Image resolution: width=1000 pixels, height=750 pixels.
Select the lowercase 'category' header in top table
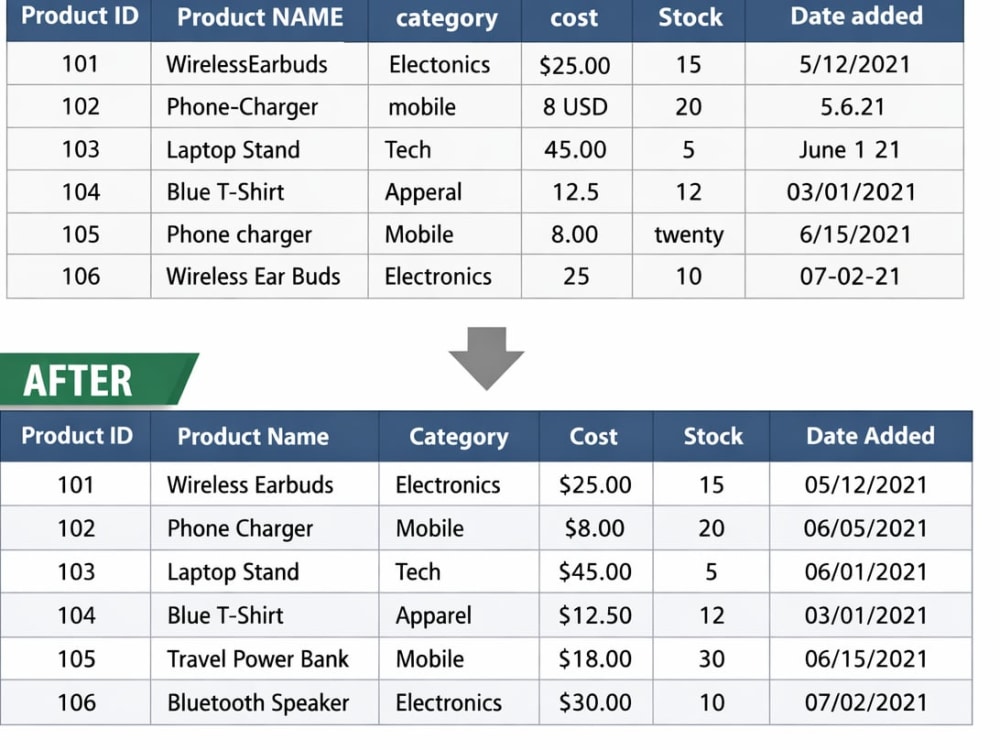pyautogui.click(x=446, y=18)
